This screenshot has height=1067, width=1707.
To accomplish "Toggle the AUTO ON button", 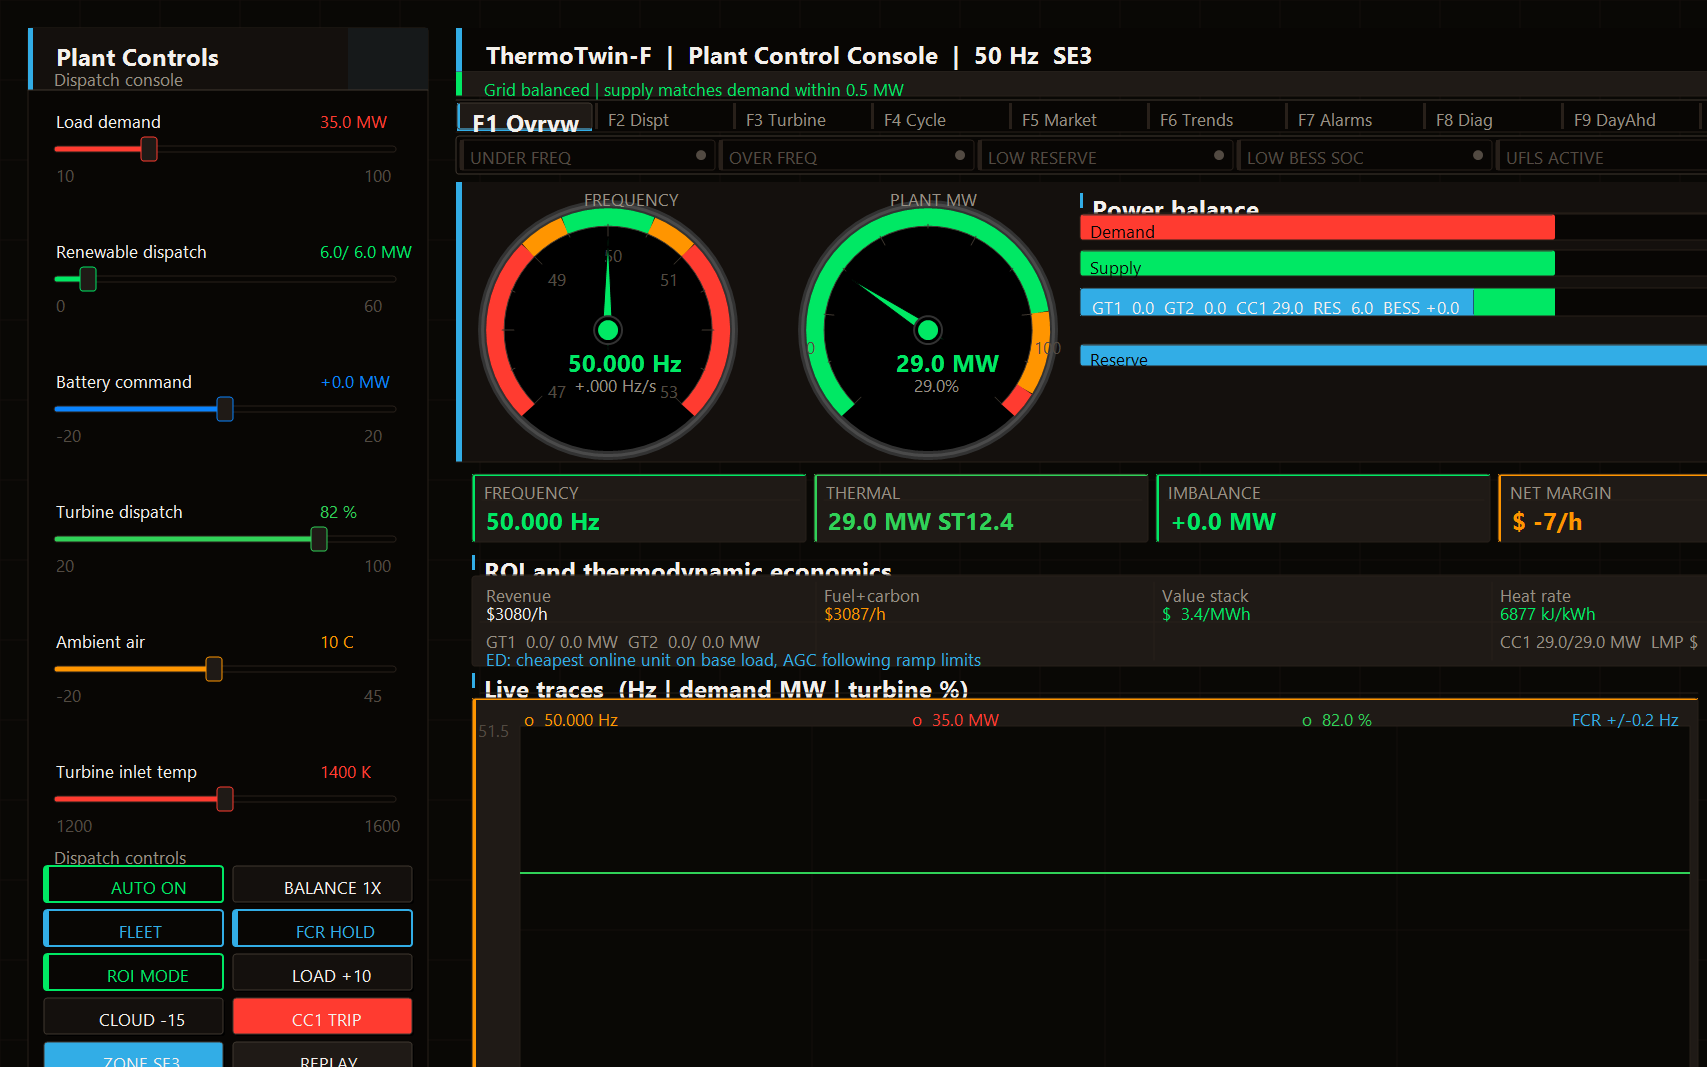I will (x=134, y=885).
